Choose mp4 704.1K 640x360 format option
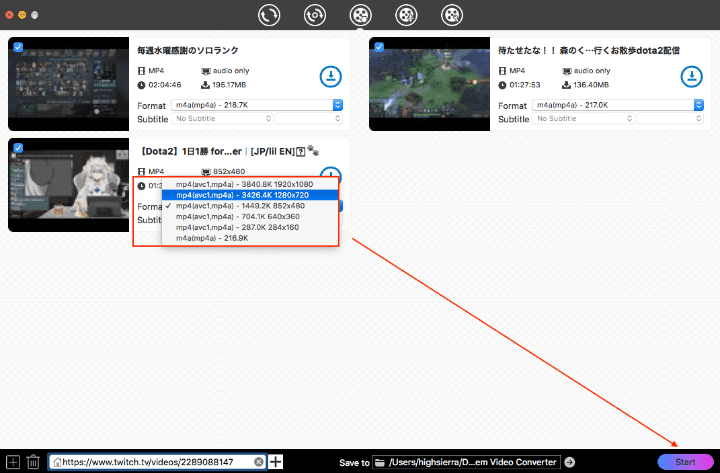This screenshot has width=720, height=473. coord(250,216)
